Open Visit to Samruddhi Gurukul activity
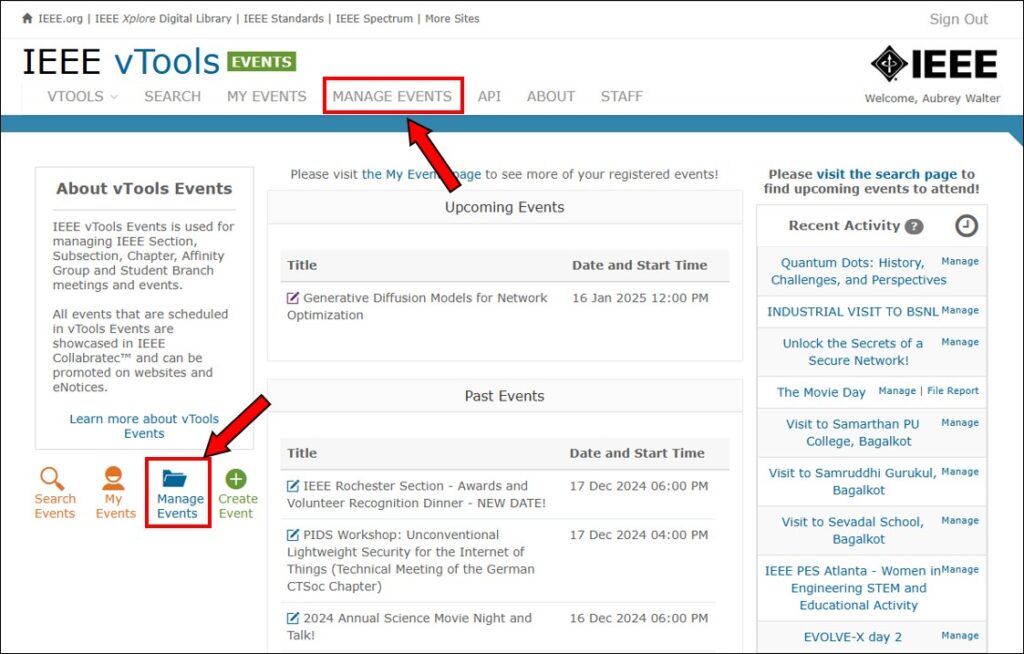Screen dimensions: 1024x654 [852, 482]
